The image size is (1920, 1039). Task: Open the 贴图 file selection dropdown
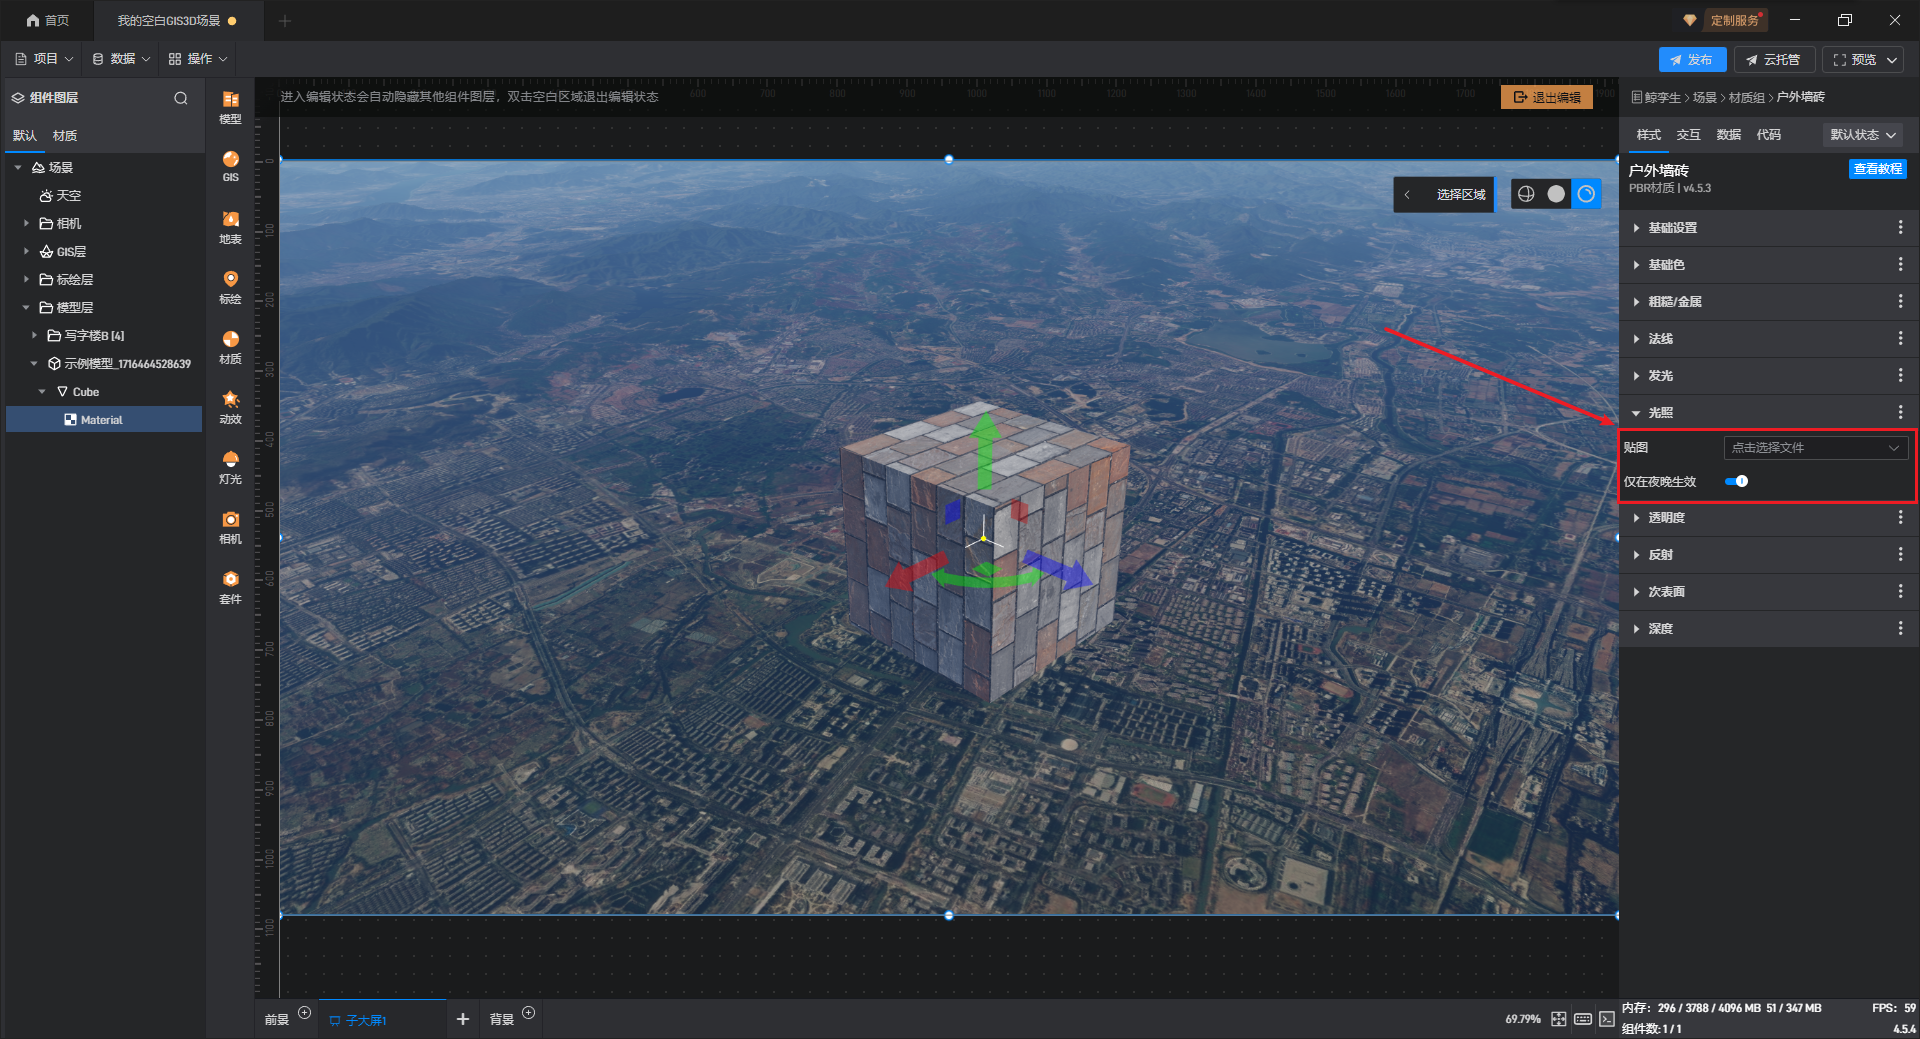pyautogui.click(x=1815, y=448)
